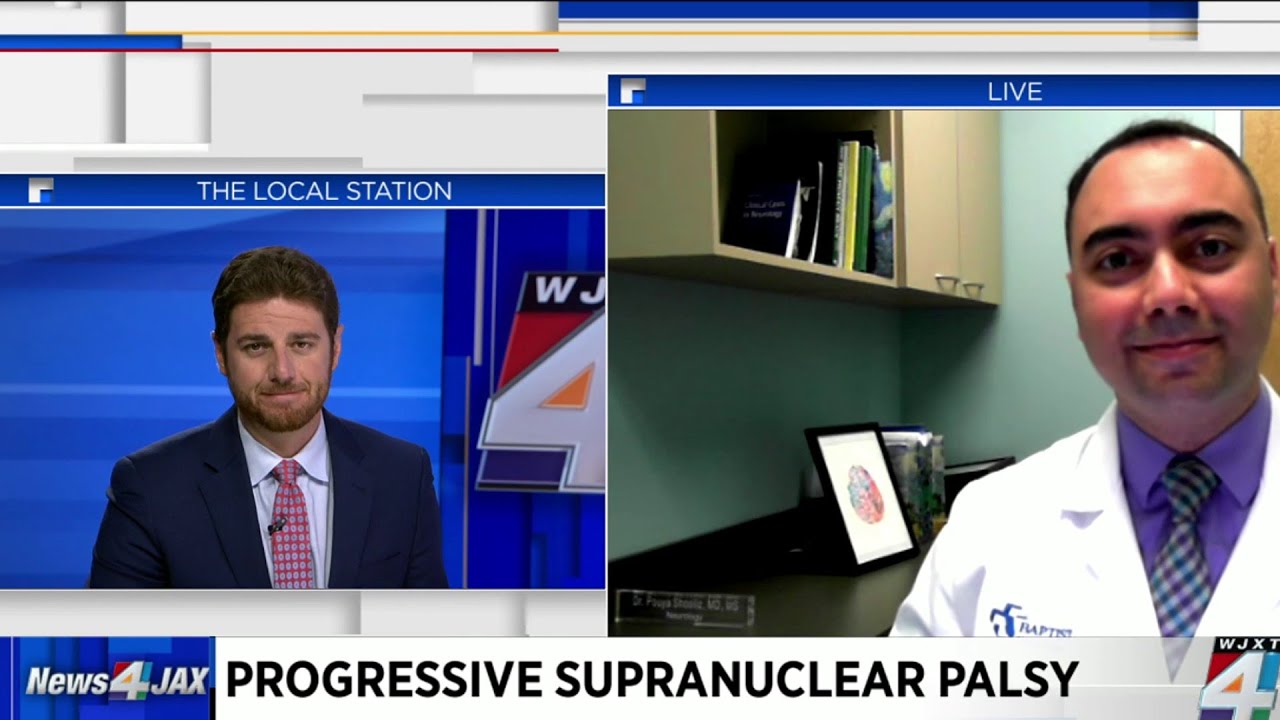Click the anchor's video feed
The width and height of the screenshot is (1280, 720).
(x=302, y=398)
